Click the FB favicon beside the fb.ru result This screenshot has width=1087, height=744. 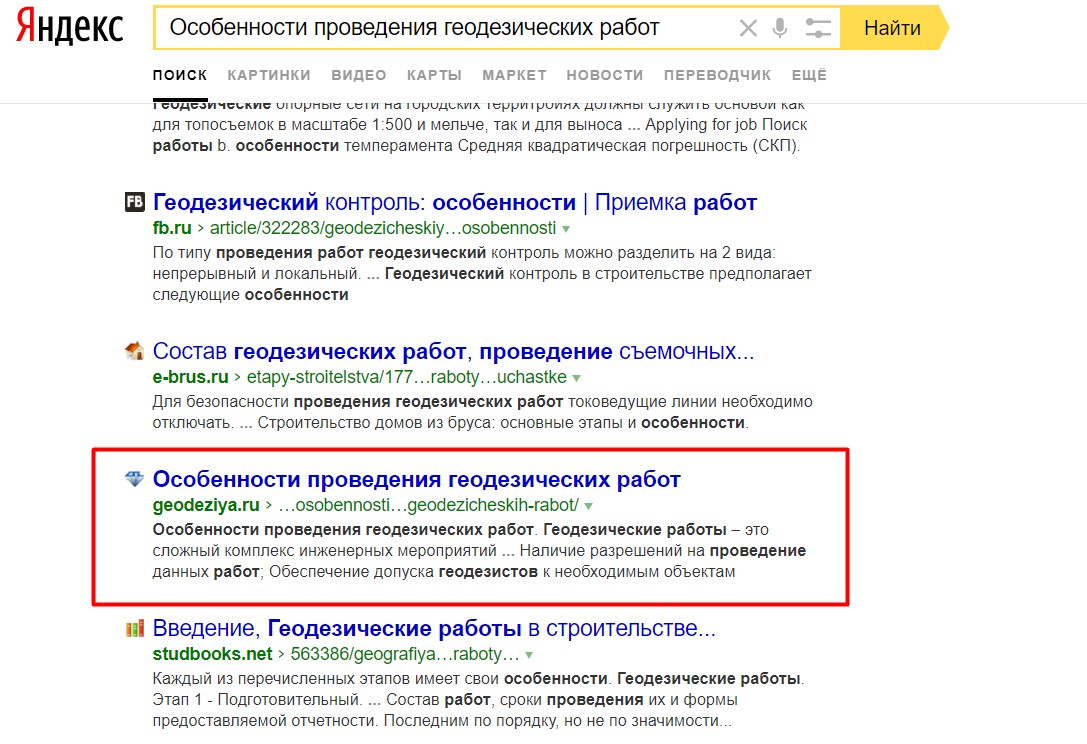coord(134,202)
